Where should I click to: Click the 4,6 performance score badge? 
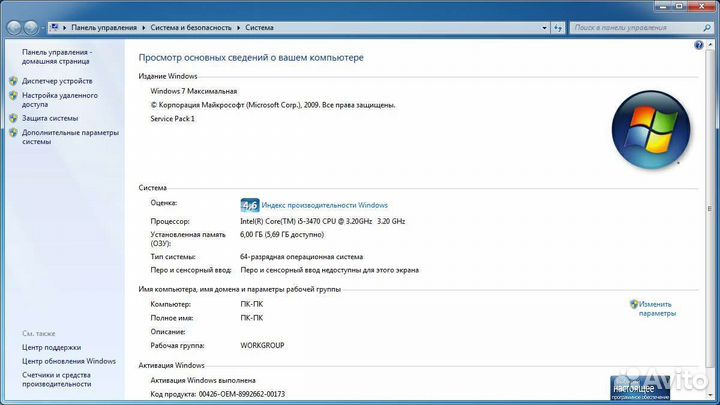250,205
